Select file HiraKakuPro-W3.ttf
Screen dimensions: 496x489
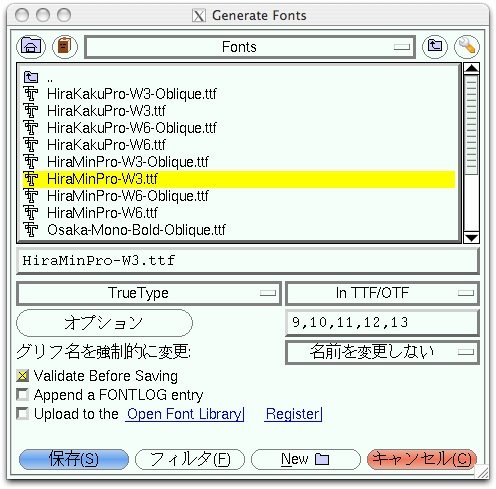click(x=106, y=111)
